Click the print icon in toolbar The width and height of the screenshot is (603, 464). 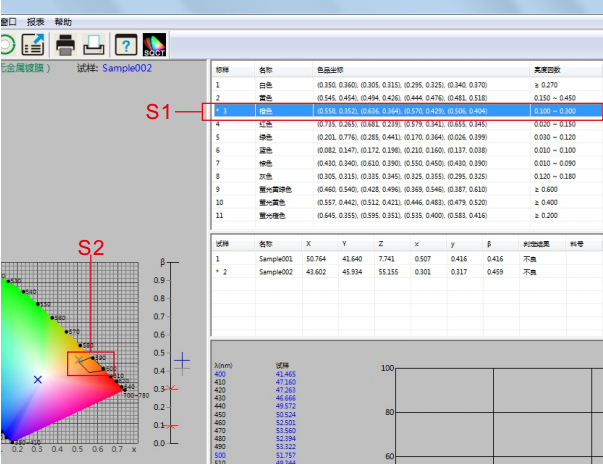pos(66,44)
